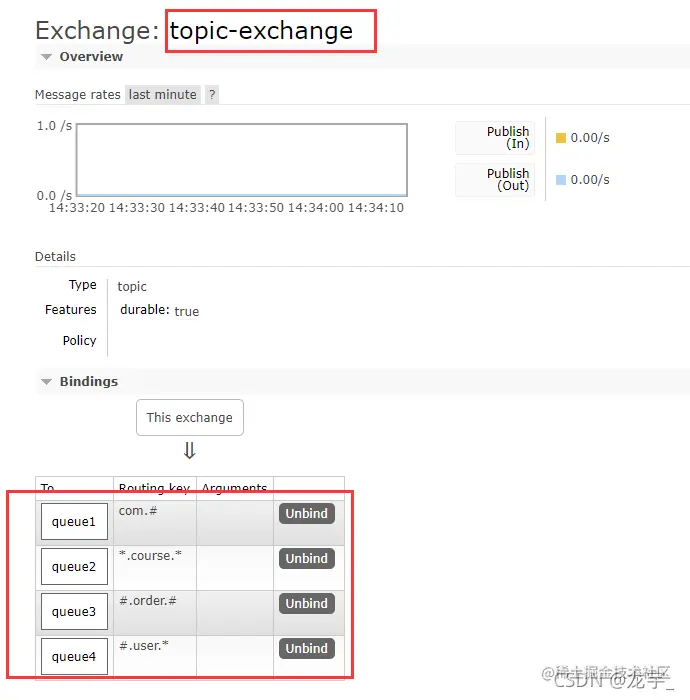Change the last minute time range
Viewport: 690px width, 700px height.
click(163, 95)
